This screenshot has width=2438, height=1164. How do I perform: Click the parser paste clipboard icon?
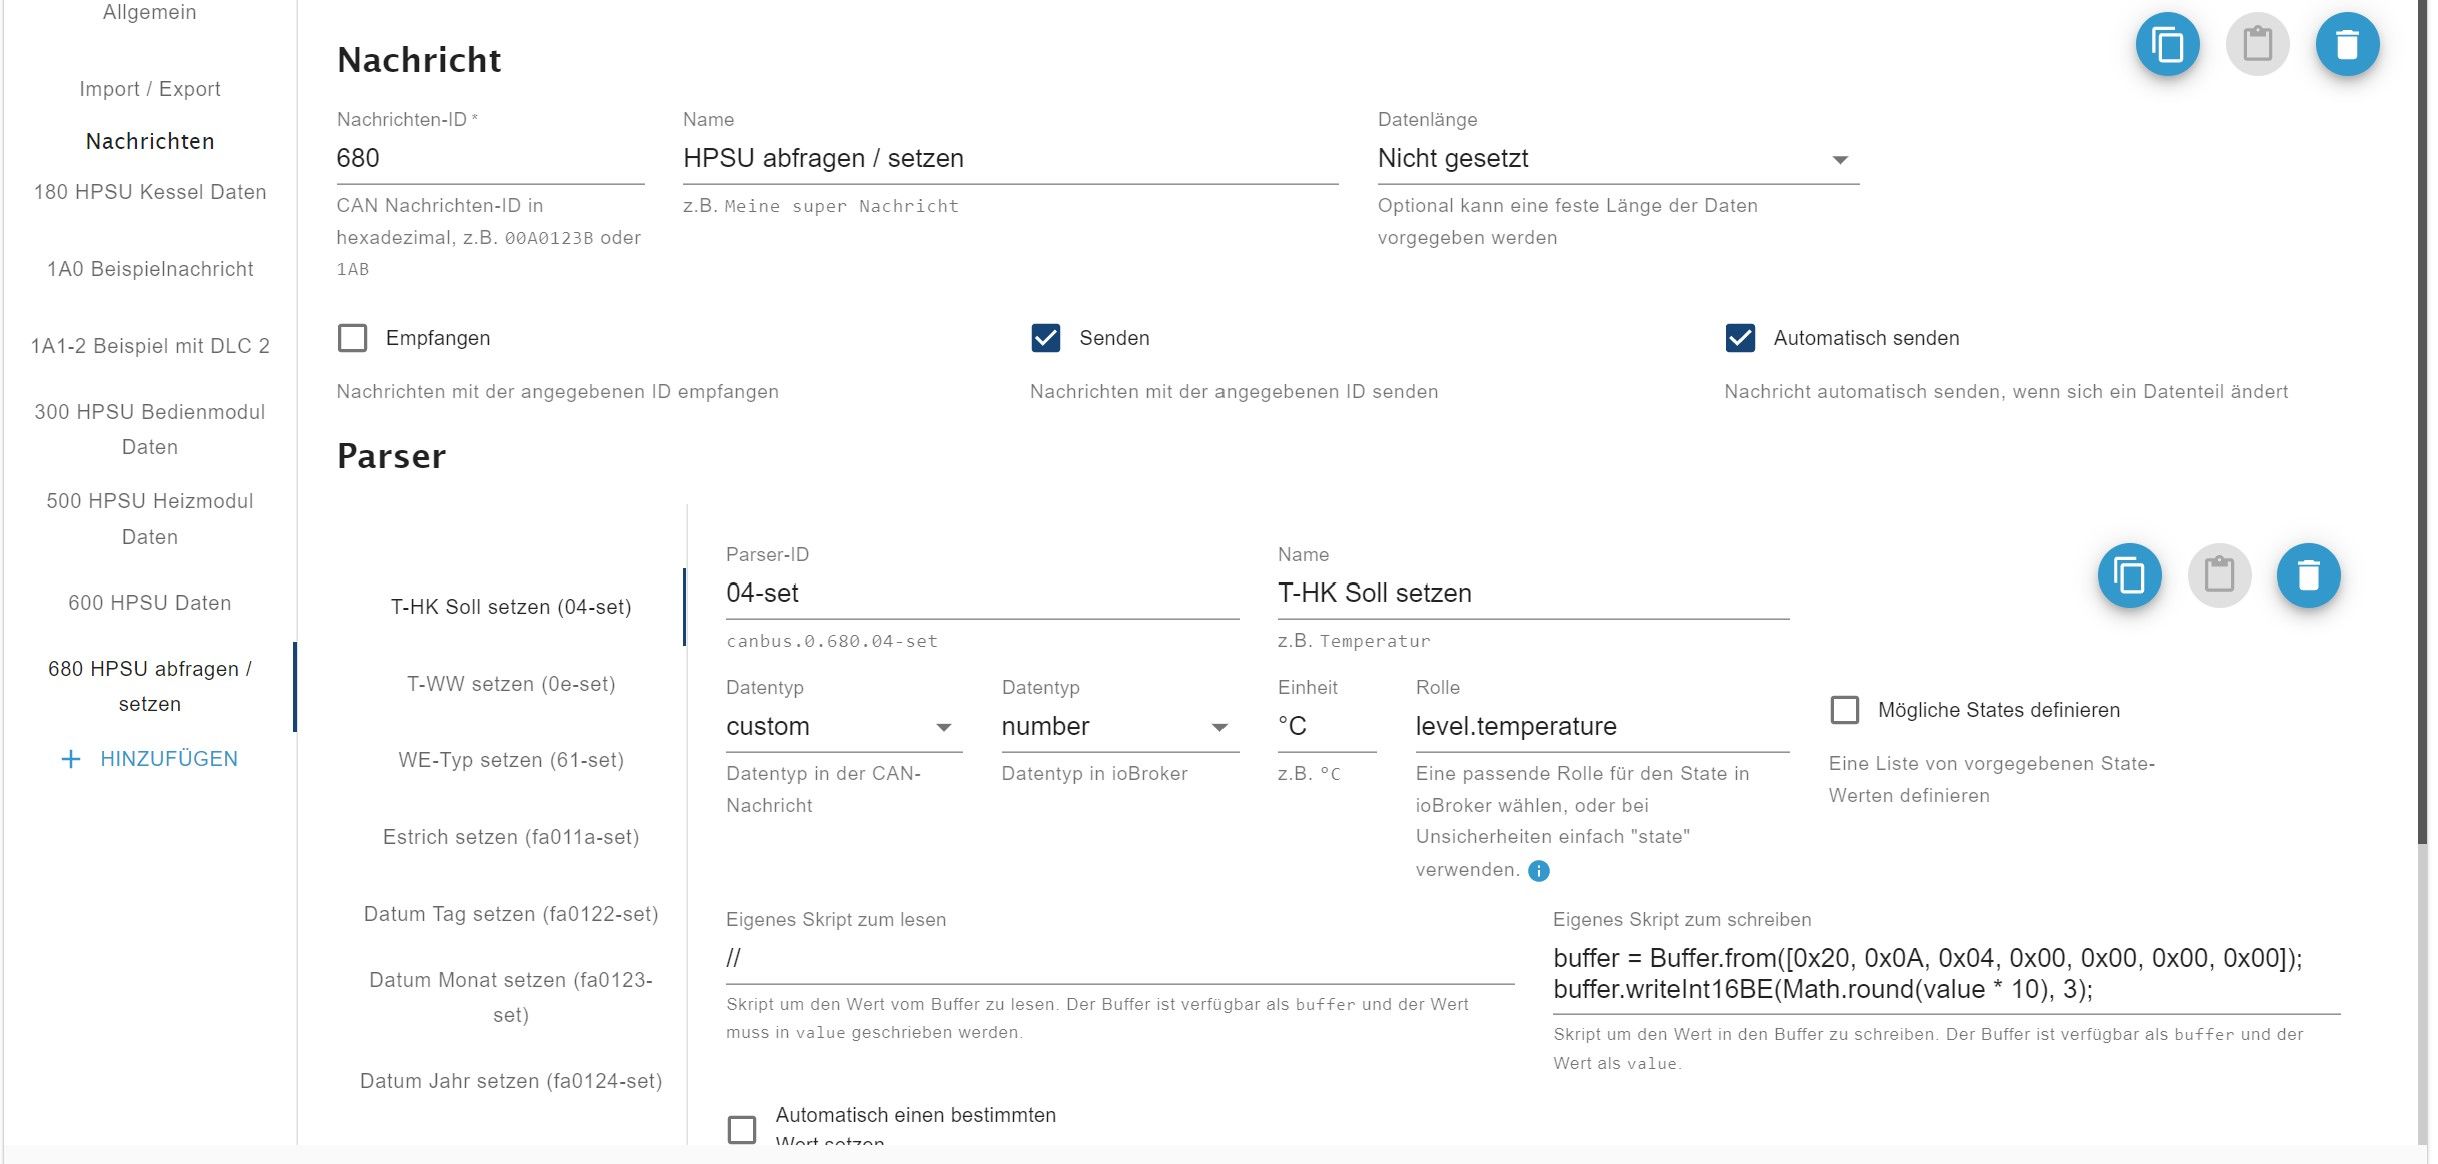pyautogui.click(x=2219, y=576)
